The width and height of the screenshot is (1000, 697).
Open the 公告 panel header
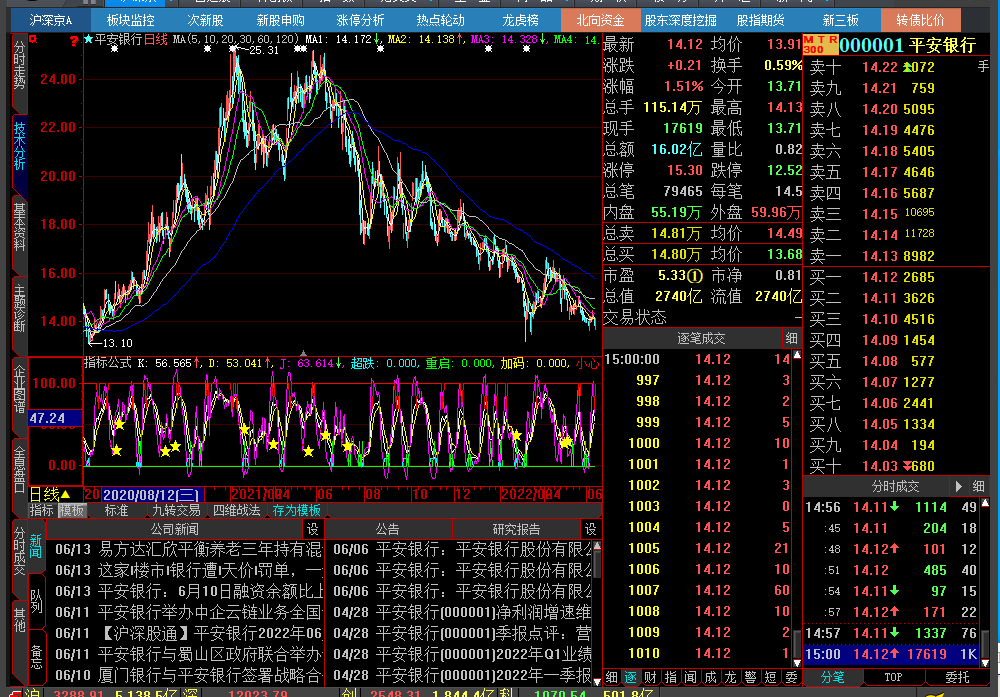click(x=388, y=529)
